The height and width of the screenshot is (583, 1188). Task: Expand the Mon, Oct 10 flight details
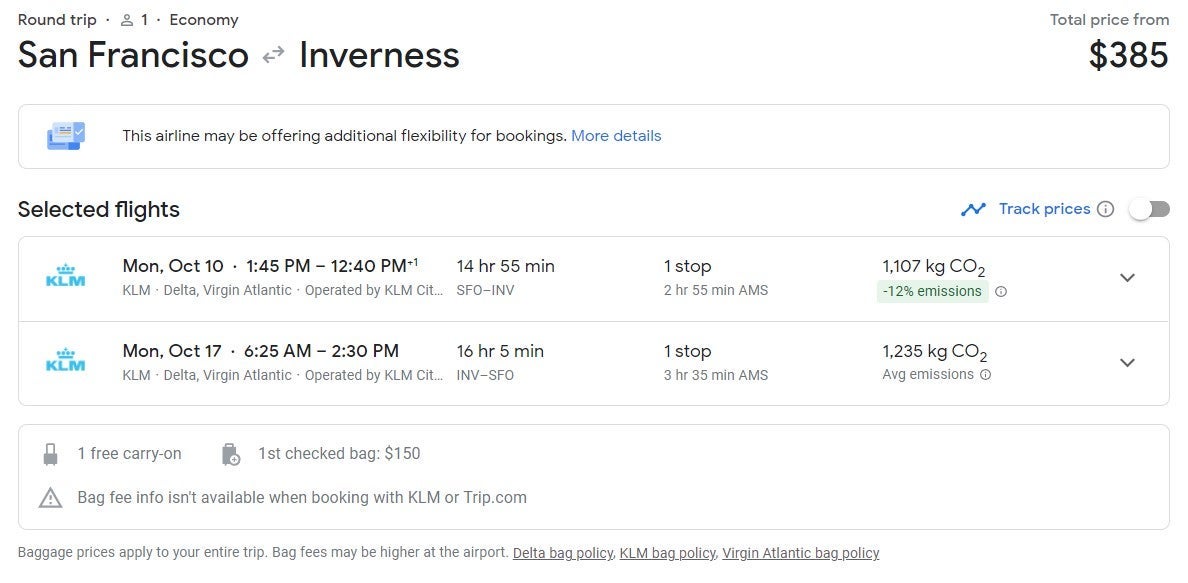point(1127,278)
